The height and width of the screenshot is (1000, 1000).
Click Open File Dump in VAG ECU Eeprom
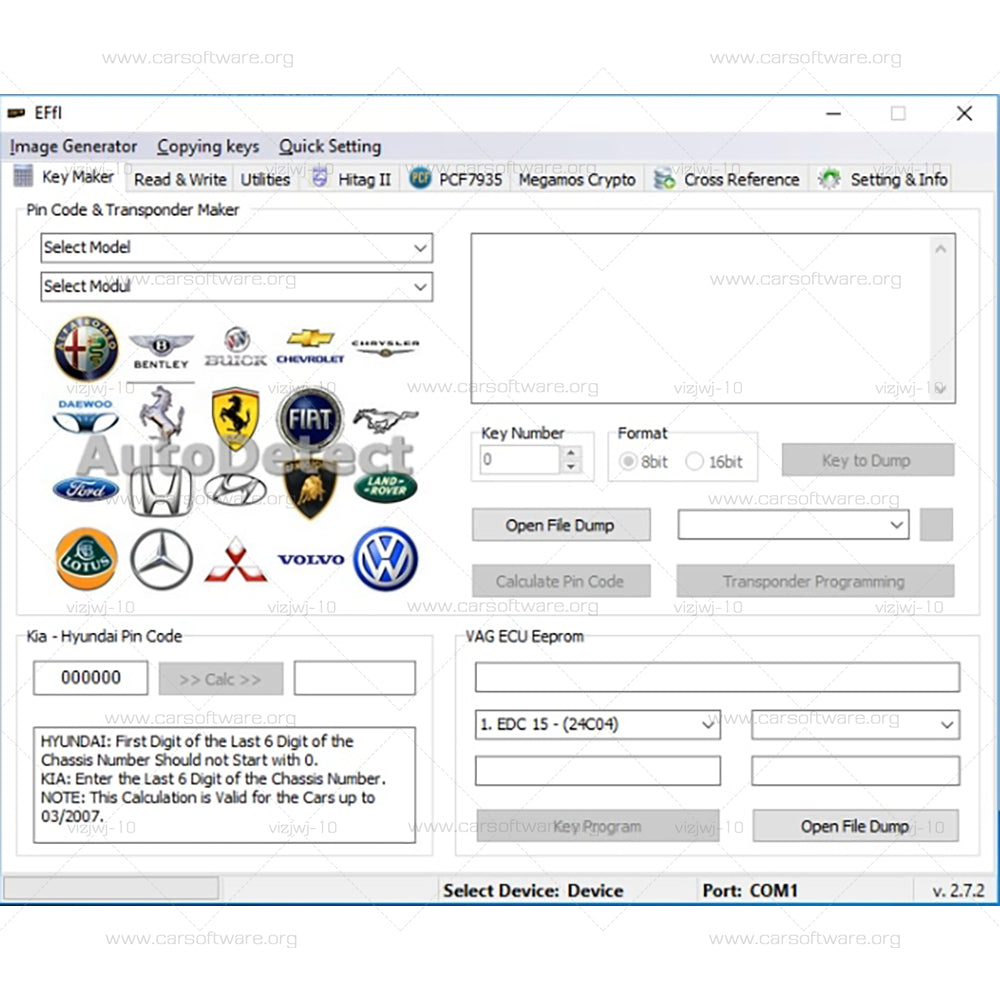(x=855, y=826)
